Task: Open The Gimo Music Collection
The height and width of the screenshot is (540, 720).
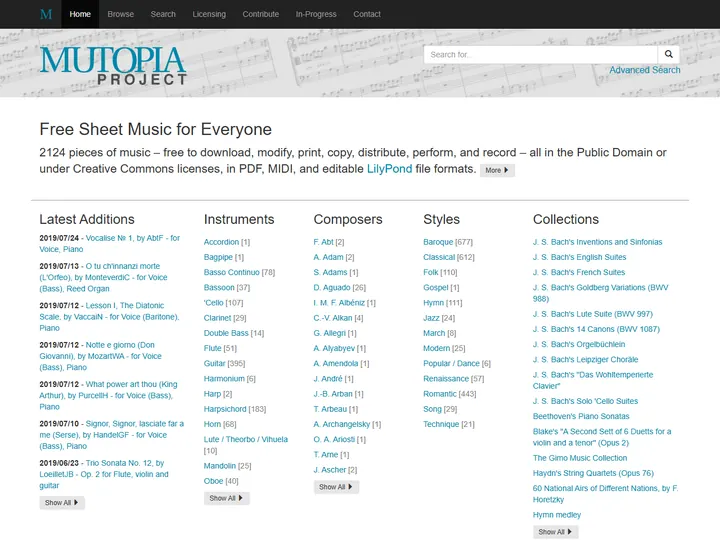Action: click(580, 458)
